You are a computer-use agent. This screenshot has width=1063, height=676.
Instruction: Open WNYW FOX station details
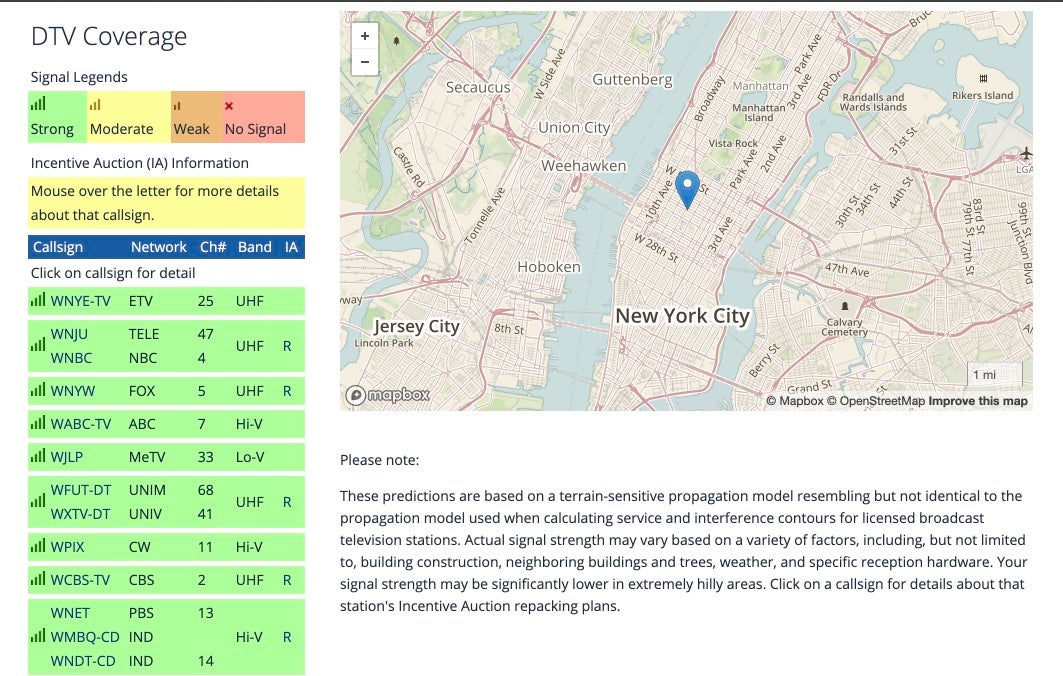coord(73,391)
